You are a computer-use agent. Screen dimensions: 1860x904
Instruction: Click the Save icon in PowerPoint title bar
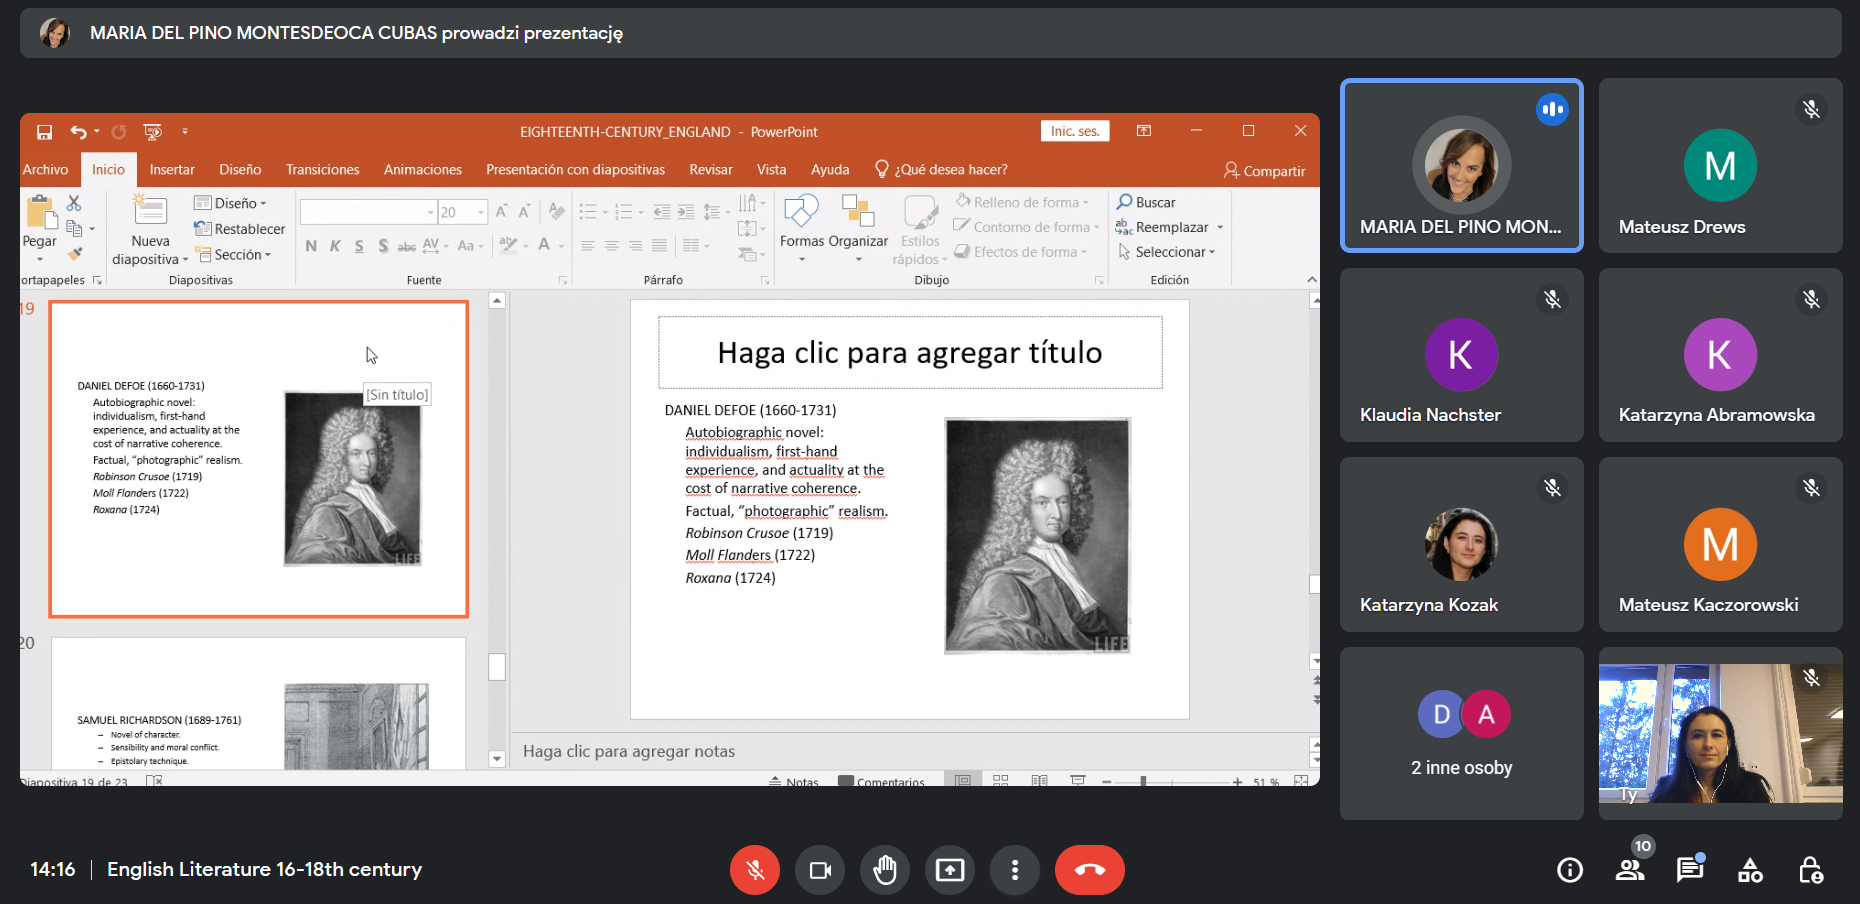[x=44, y=132]
